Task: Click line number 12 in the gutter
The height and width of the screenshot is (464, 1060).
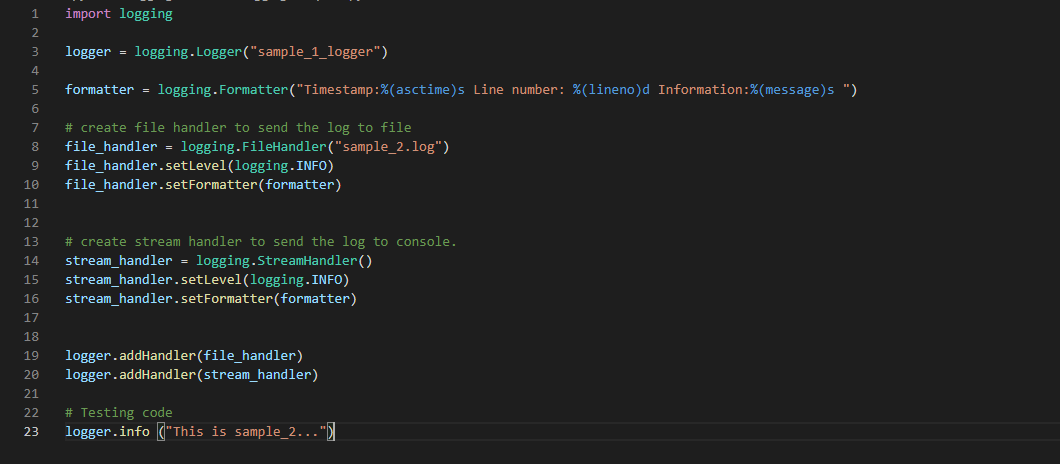Action: [x=31, y=223]
